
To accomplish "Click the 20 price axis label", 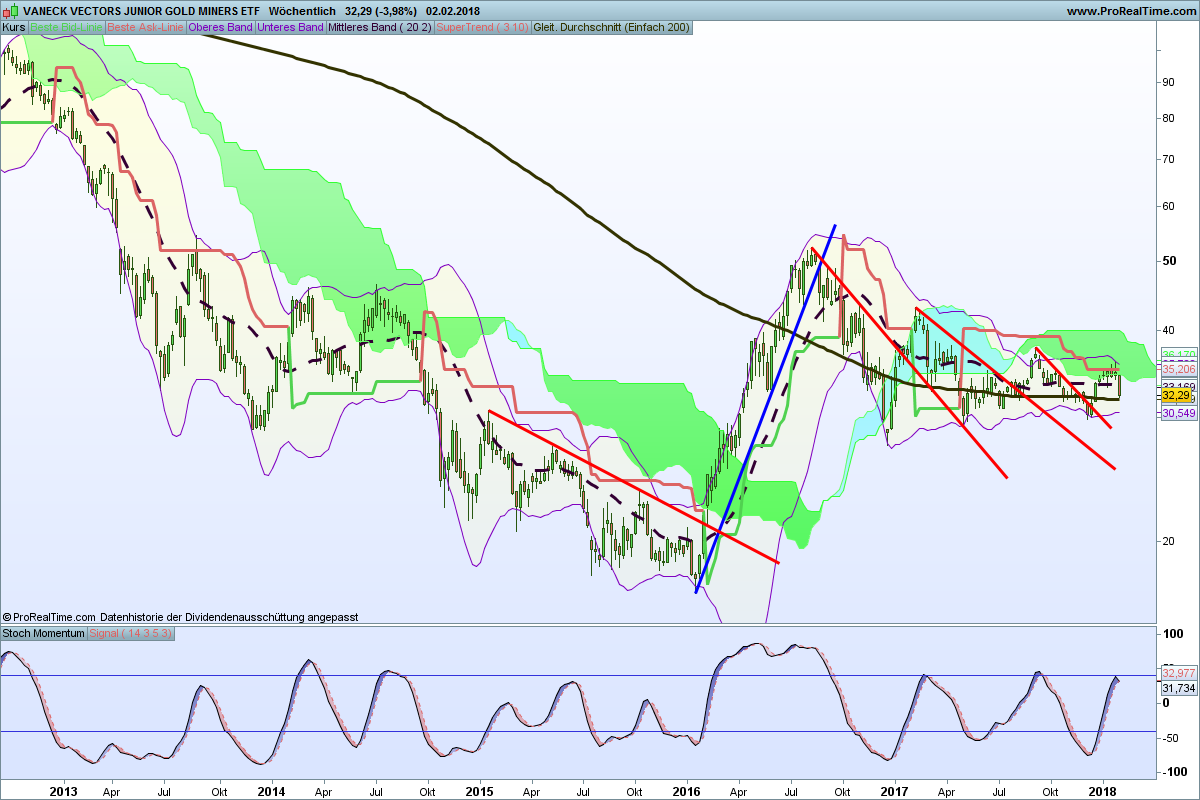I will click(x=1169, y=541).
